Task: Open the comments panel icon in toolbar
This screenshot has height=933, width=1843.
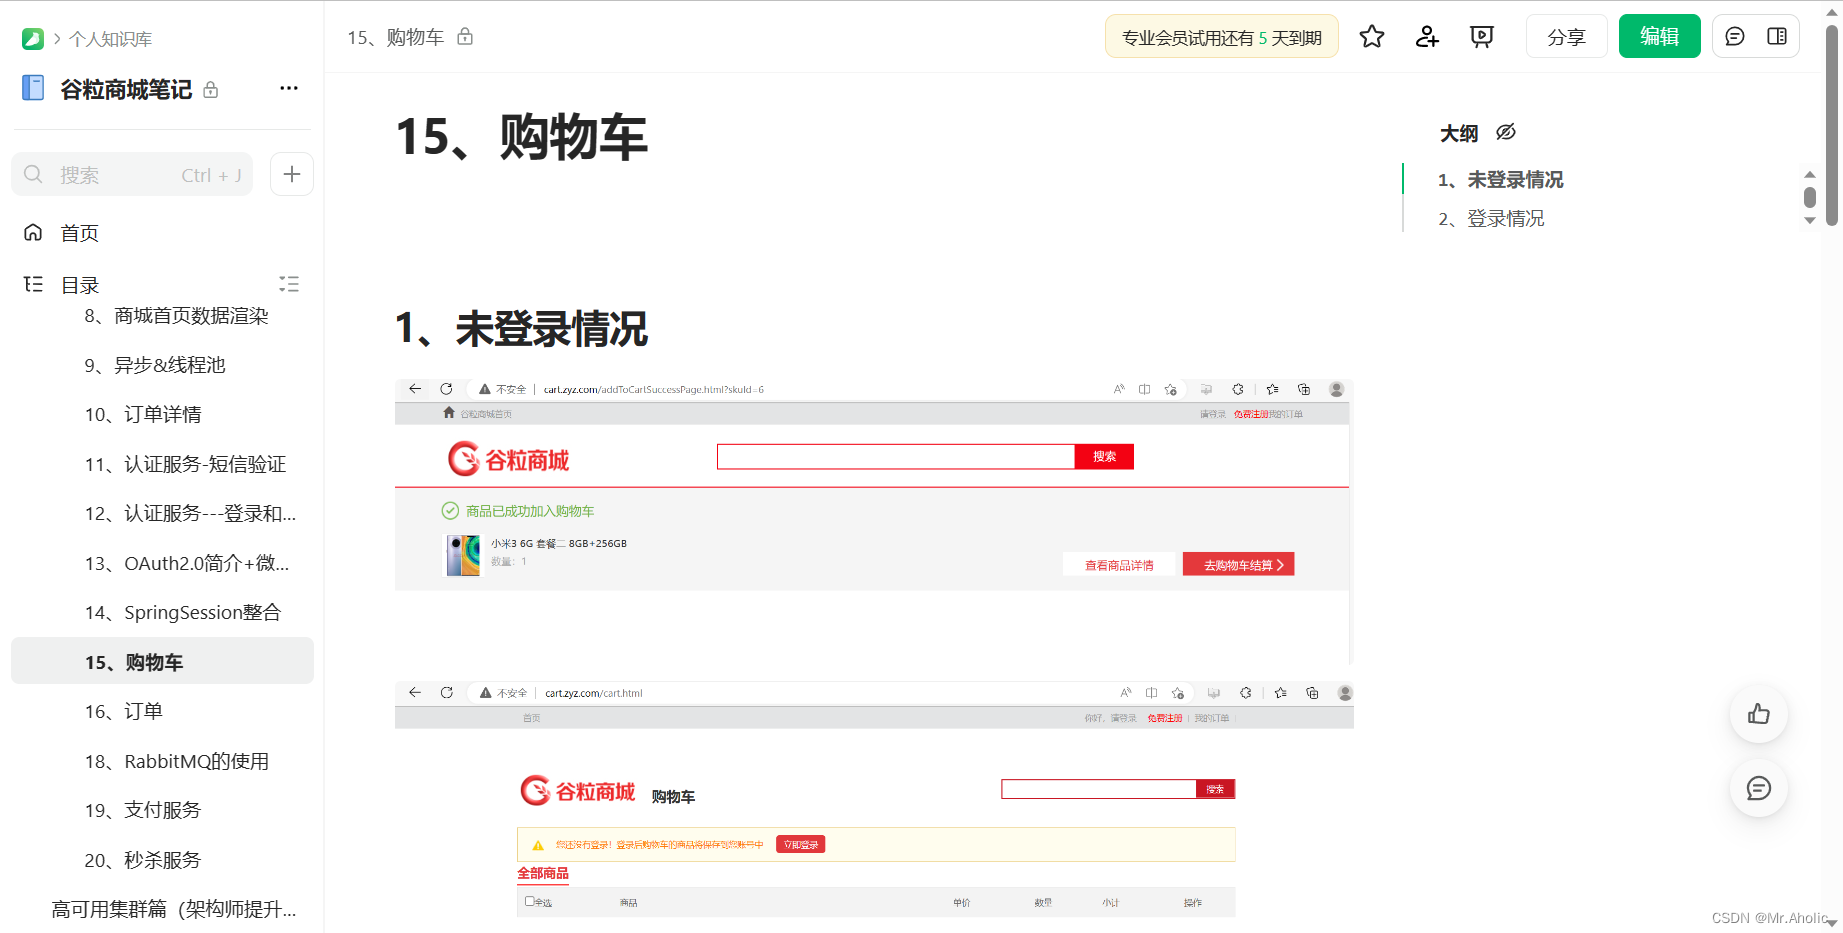Action: point(1735,37)
